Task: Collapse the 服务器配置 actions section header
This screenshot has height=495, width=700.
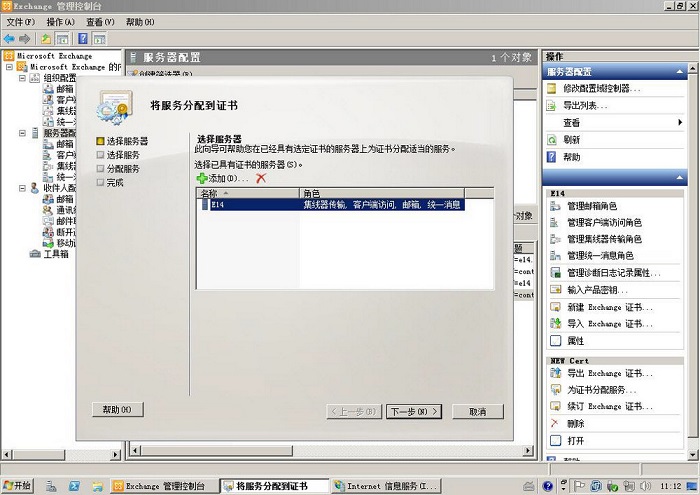Action: tap(679, 72)
